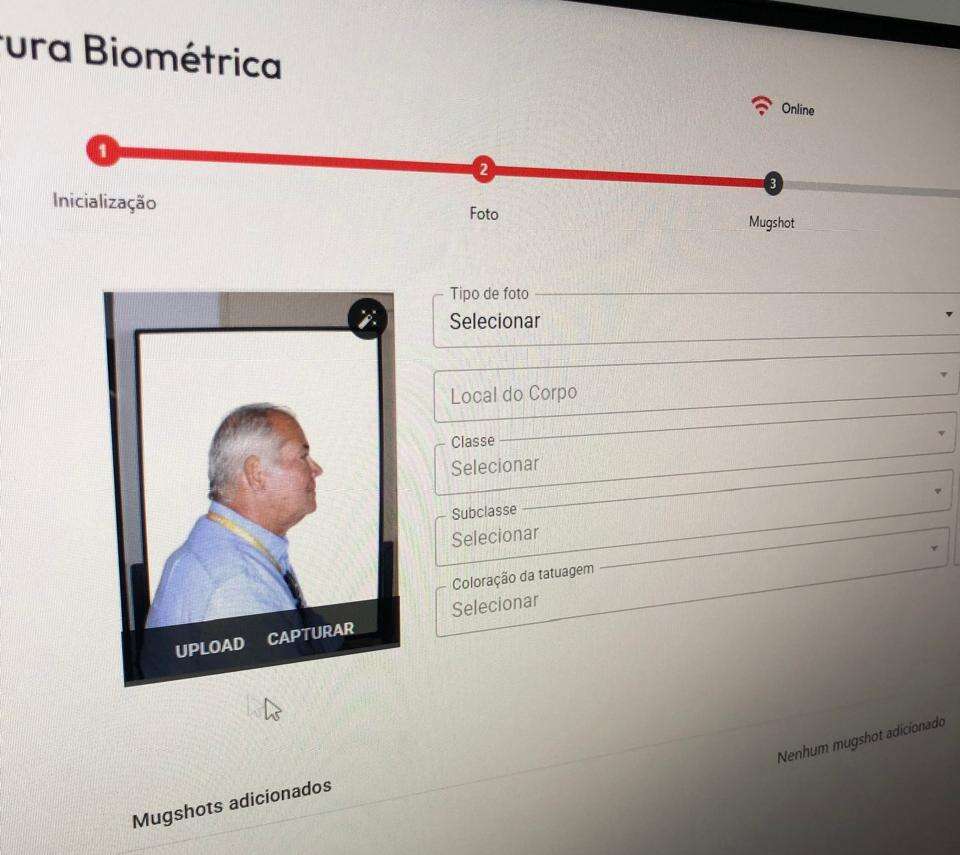Click the Foto step label
The height and width of the screenshot is (855, 960).
tap(484, 214)
